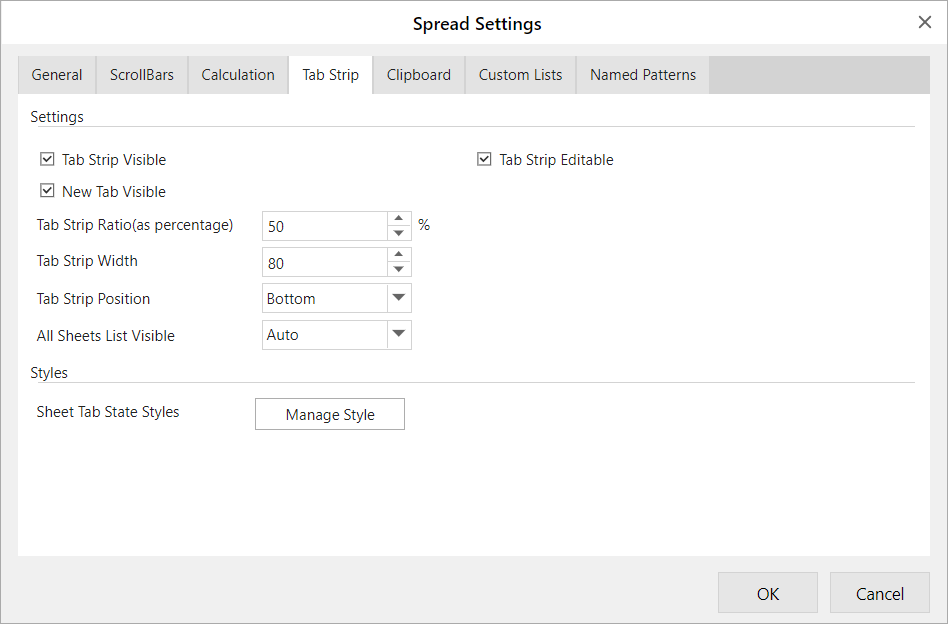The height and width of the screenshot is (624, 948).
Task: Disable the New Tab Visible checkbox
Action: 47,191
